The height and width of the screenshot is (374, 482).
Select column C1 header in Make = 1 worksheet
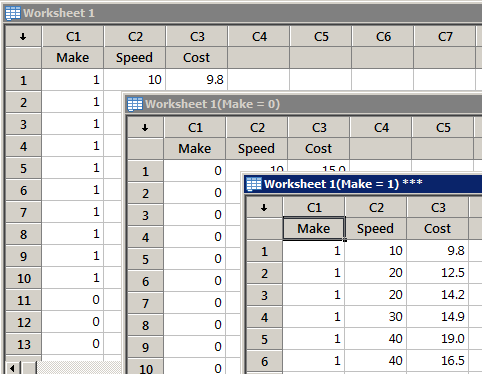314,208
